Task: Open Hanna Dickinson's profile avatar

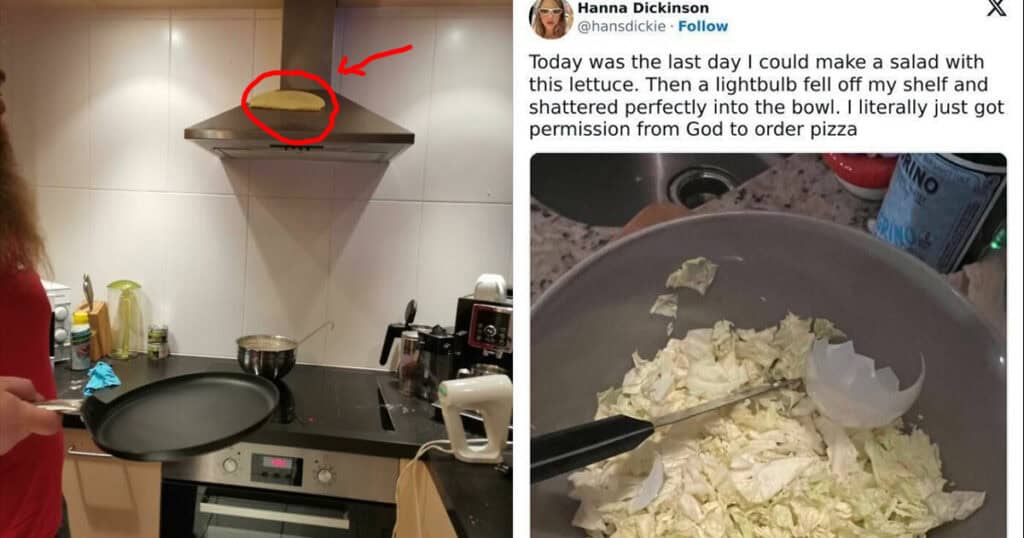Action: [x=551, y=18]
